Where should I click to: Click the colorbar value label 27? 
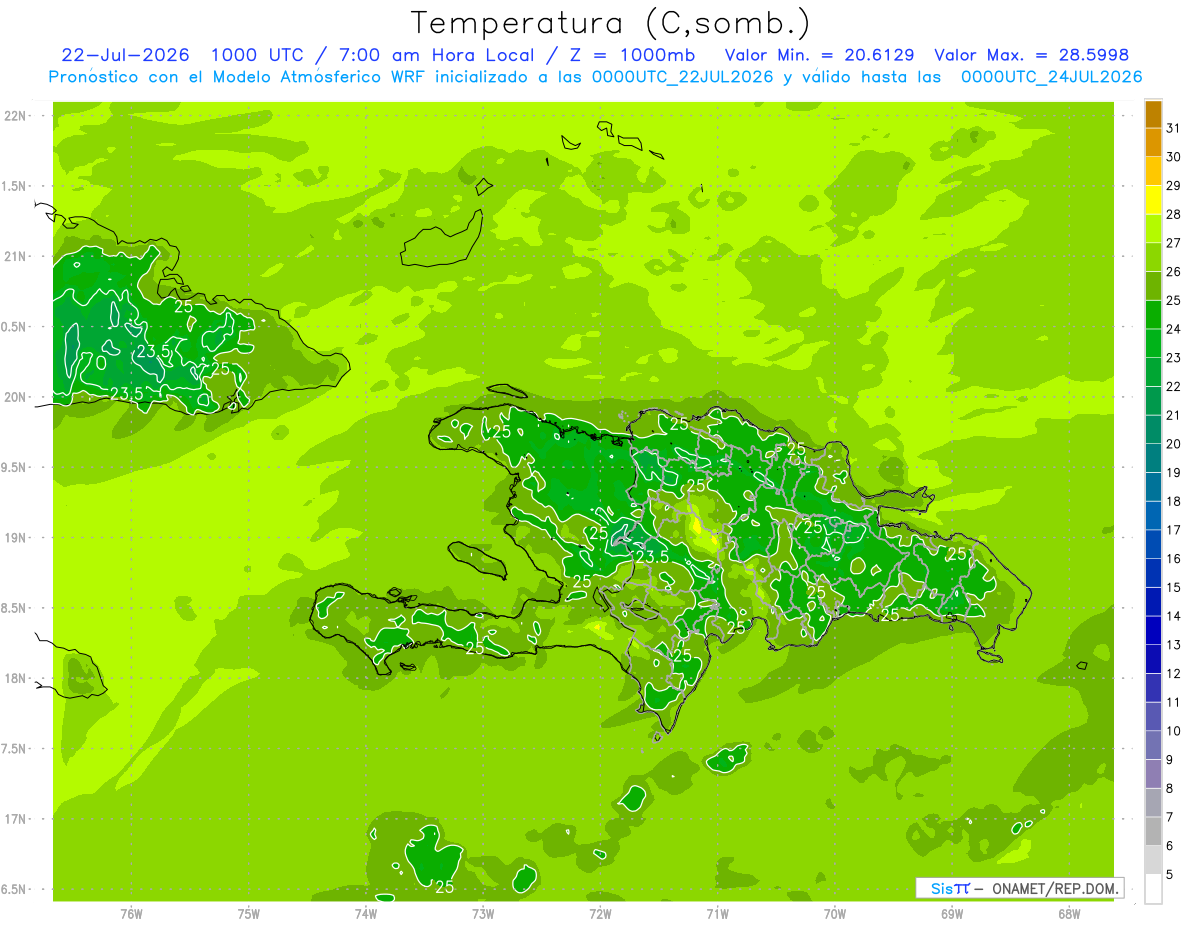[1175, 243]
